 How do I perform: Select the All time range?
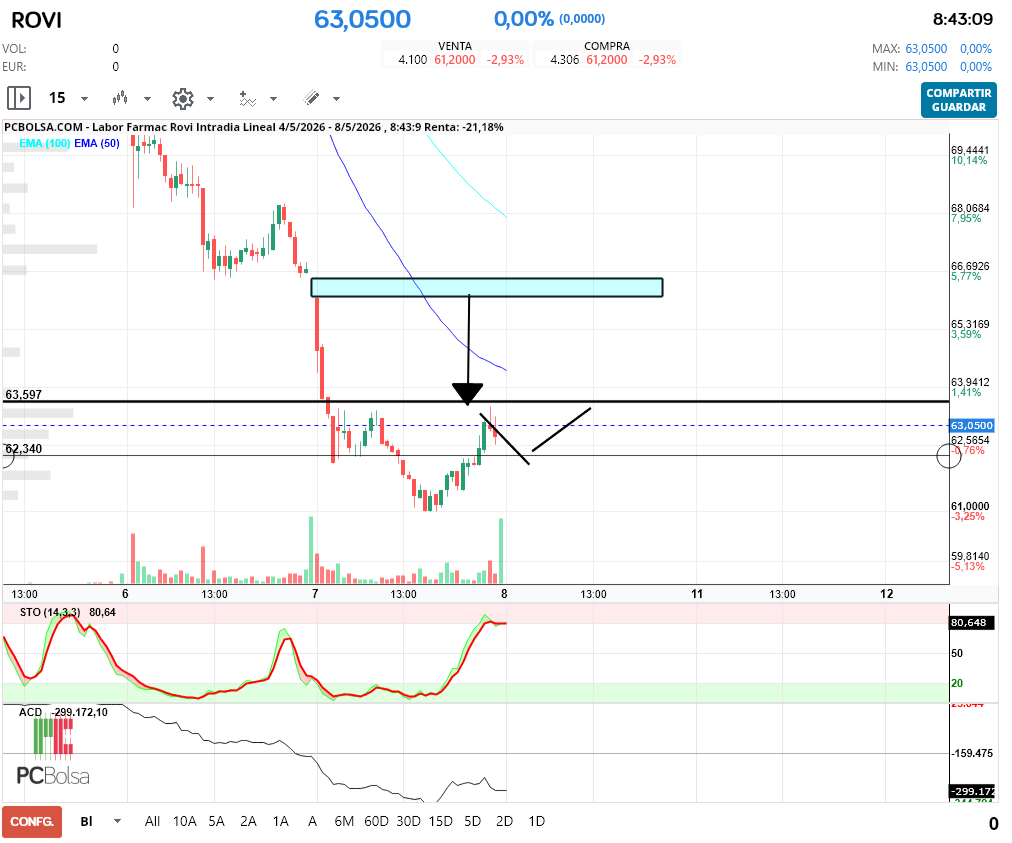[152, 821]
